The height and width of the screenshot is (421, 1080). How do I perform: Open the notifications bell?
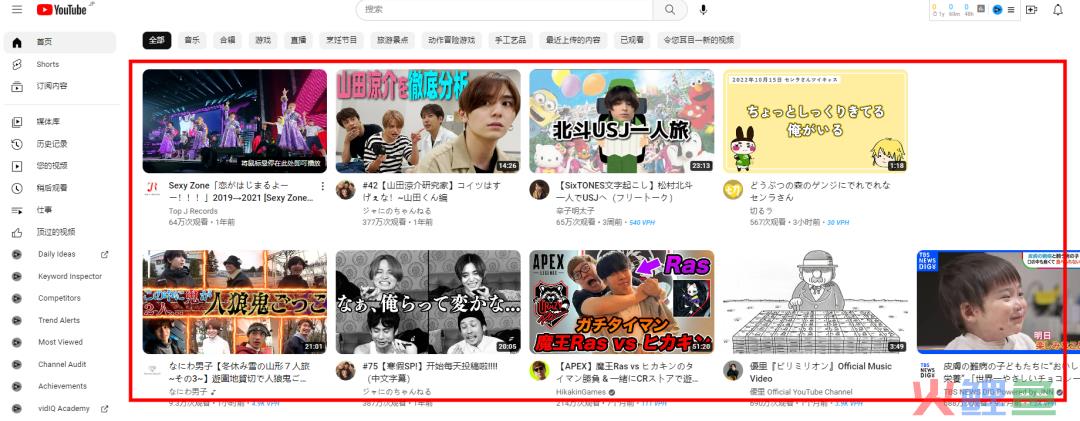coord(1058,10)
